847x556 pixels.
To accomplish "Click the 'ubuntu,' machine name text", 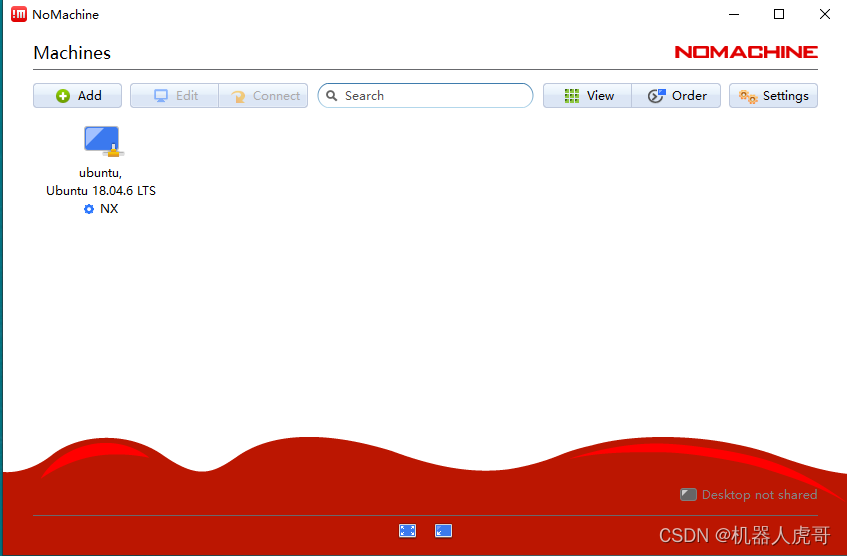I will click(100, 173).
